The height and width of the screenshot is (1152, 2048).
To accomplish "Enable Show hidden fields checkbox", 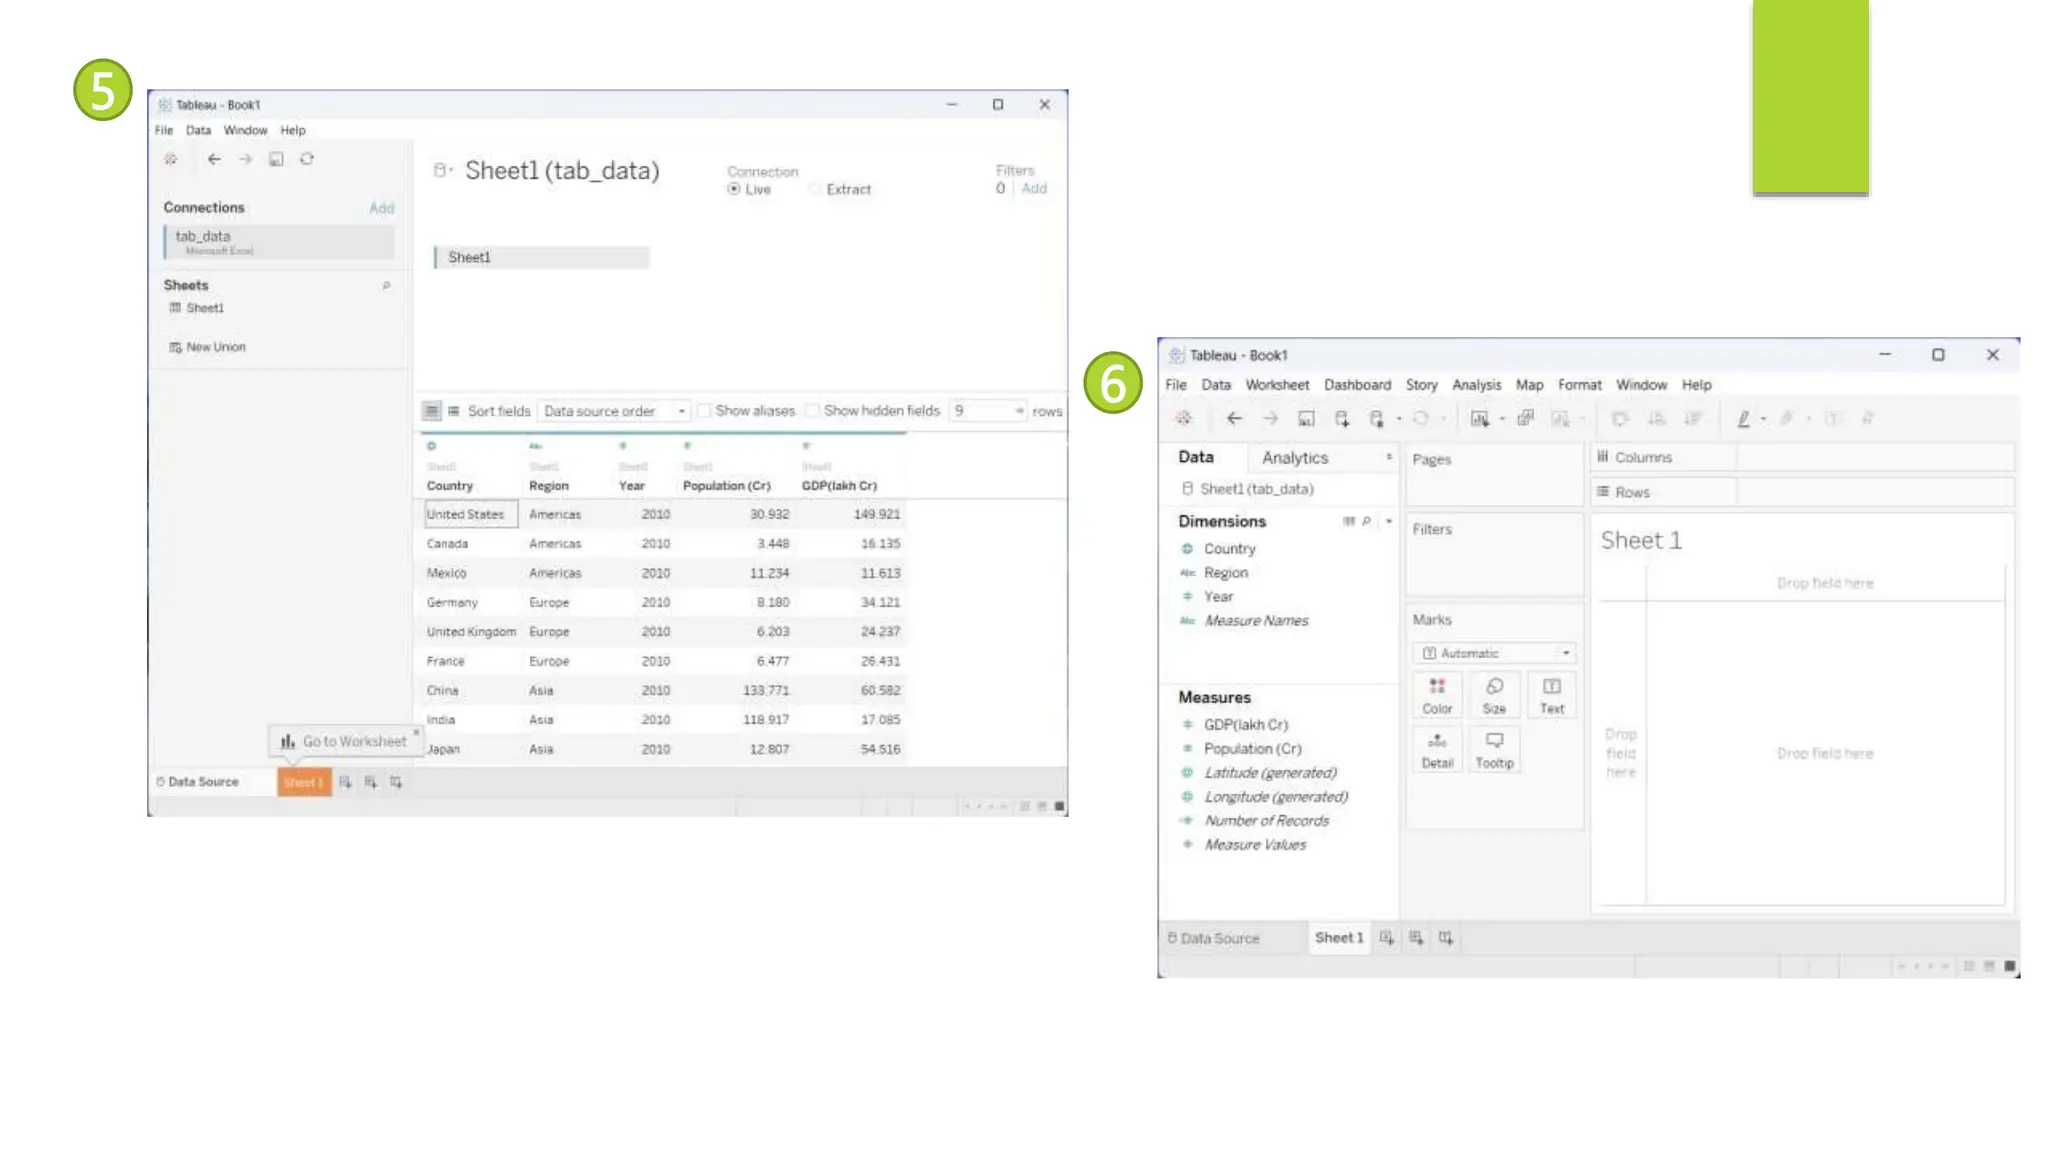I will [813, 411].
